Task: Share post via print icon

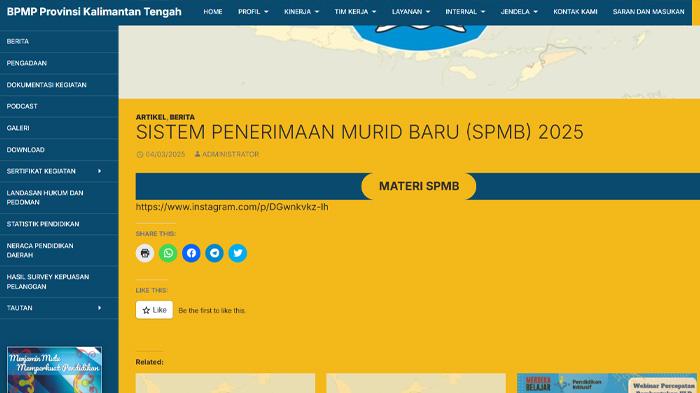Action: coord(145,253)
